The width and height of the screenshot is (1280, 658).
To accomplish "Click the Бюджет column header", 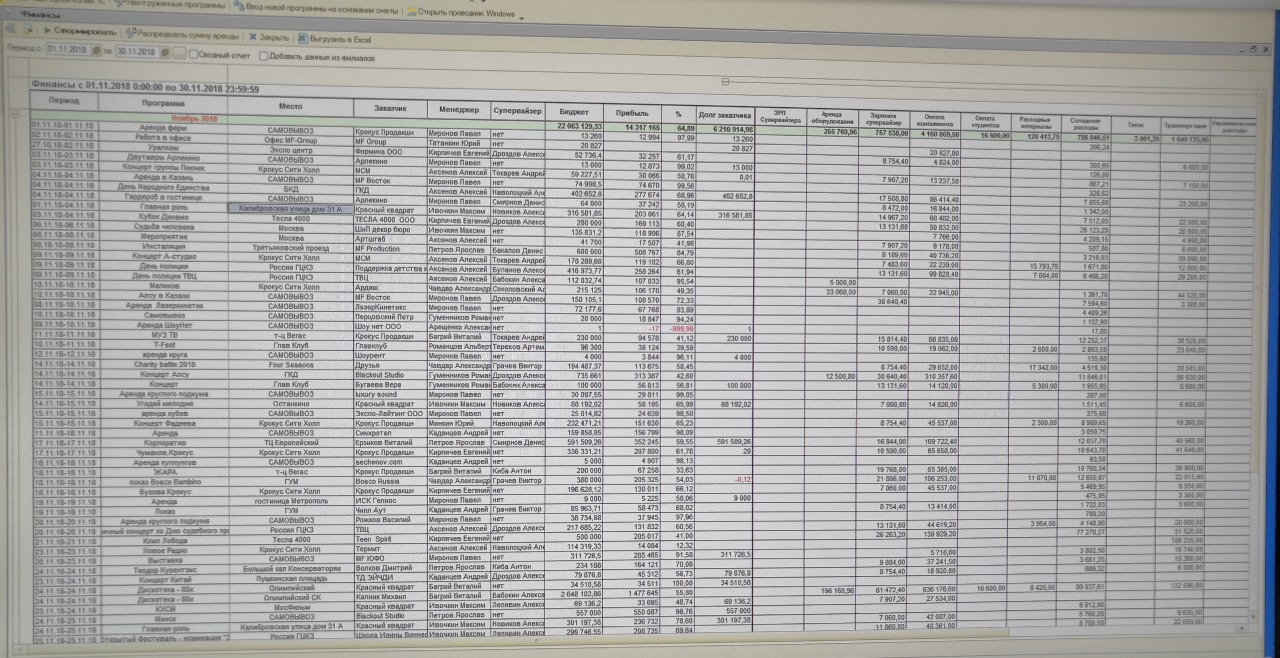I will point(574,112).
